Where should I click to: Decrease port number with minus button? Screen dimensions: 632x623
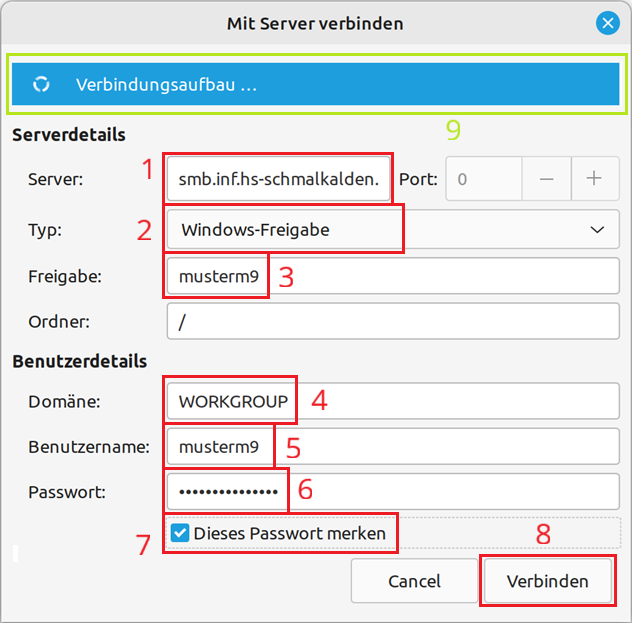(x=546, y=179)
